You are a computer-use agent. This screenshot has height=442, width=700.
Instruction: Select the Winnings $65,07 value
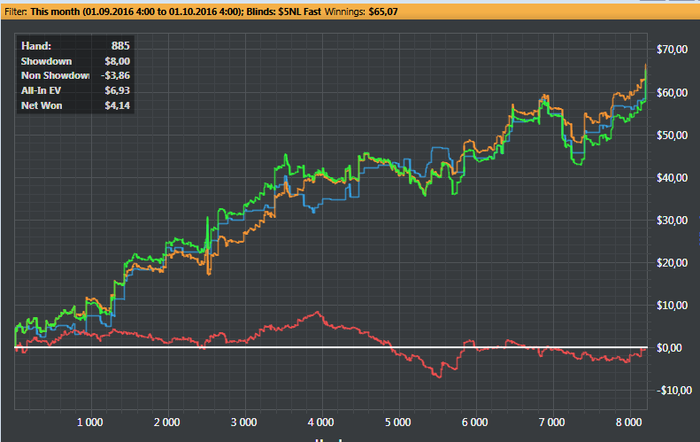(383, 12)
